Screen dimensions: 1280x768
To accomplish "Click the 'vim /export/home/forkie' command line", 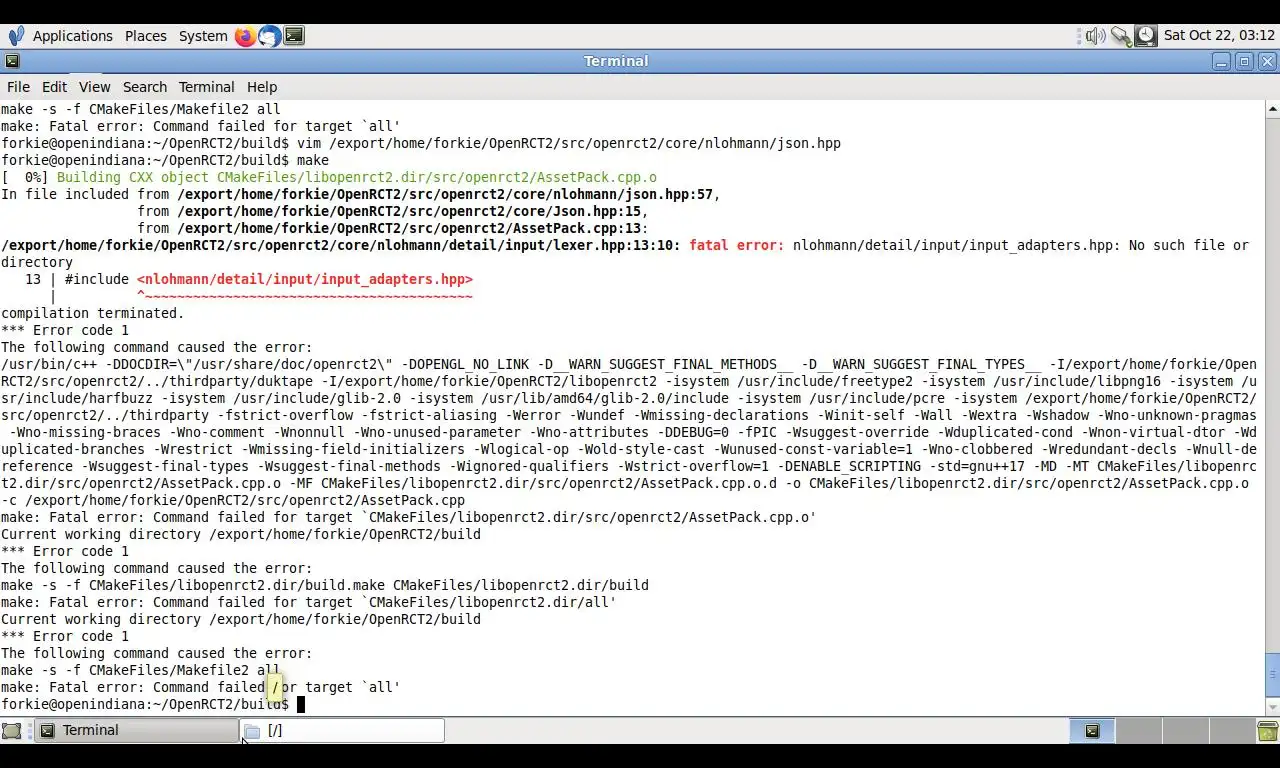I will 421,143.
